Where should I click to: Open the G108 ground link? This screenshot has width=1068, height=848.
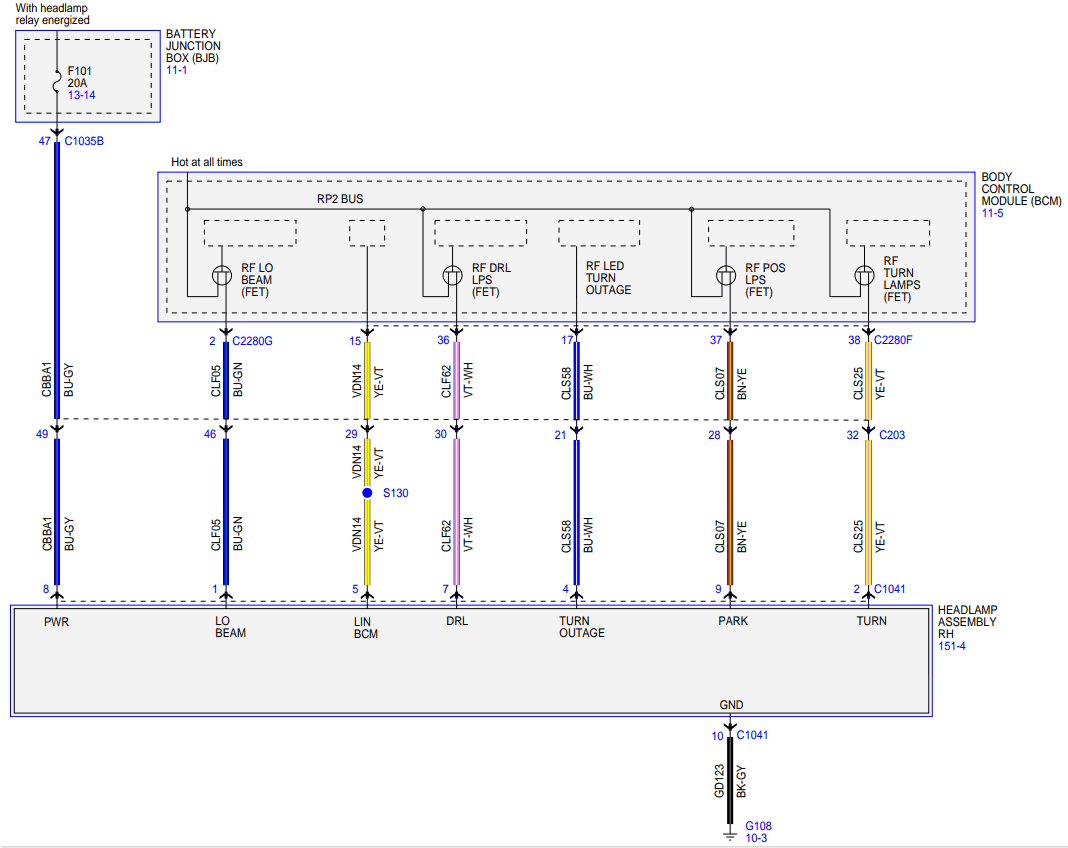pyautogui.click(x=758, y=826)
